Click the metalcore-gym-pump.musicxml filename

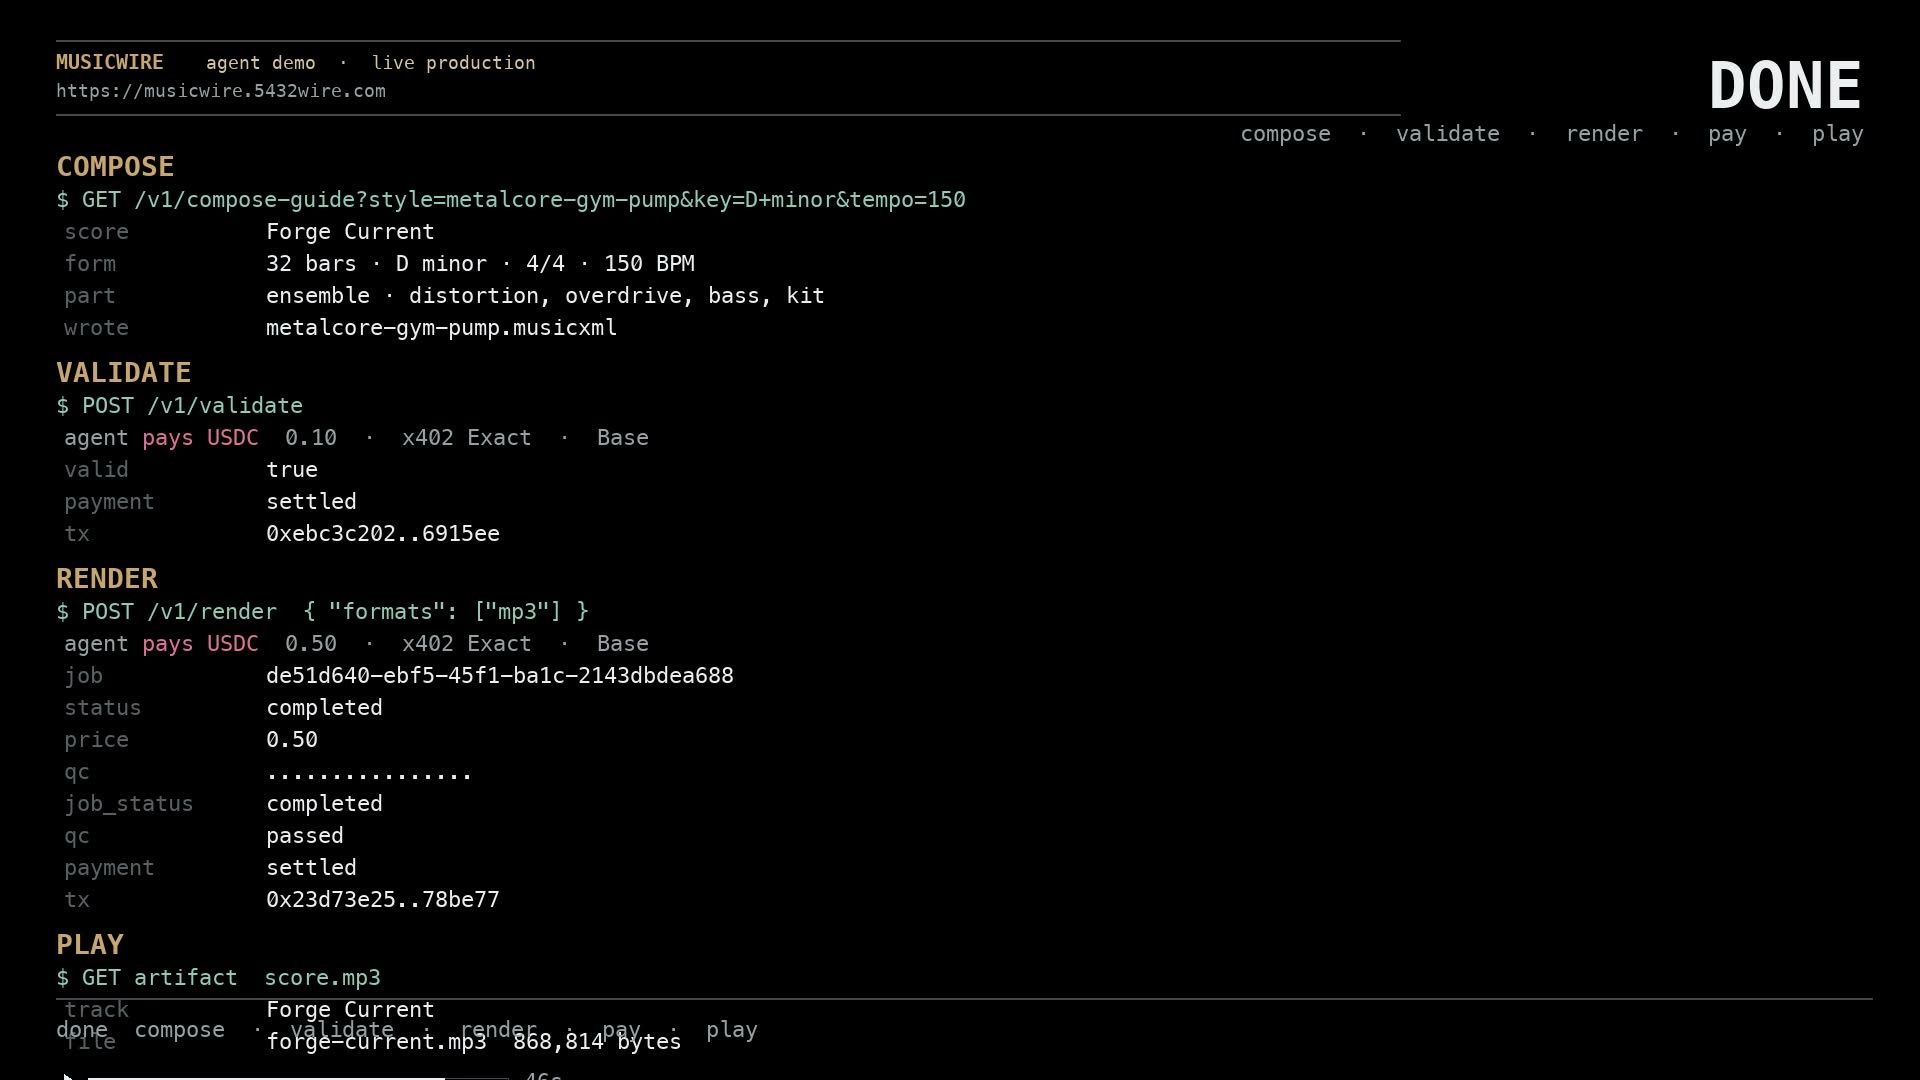[x=442, y=328]
